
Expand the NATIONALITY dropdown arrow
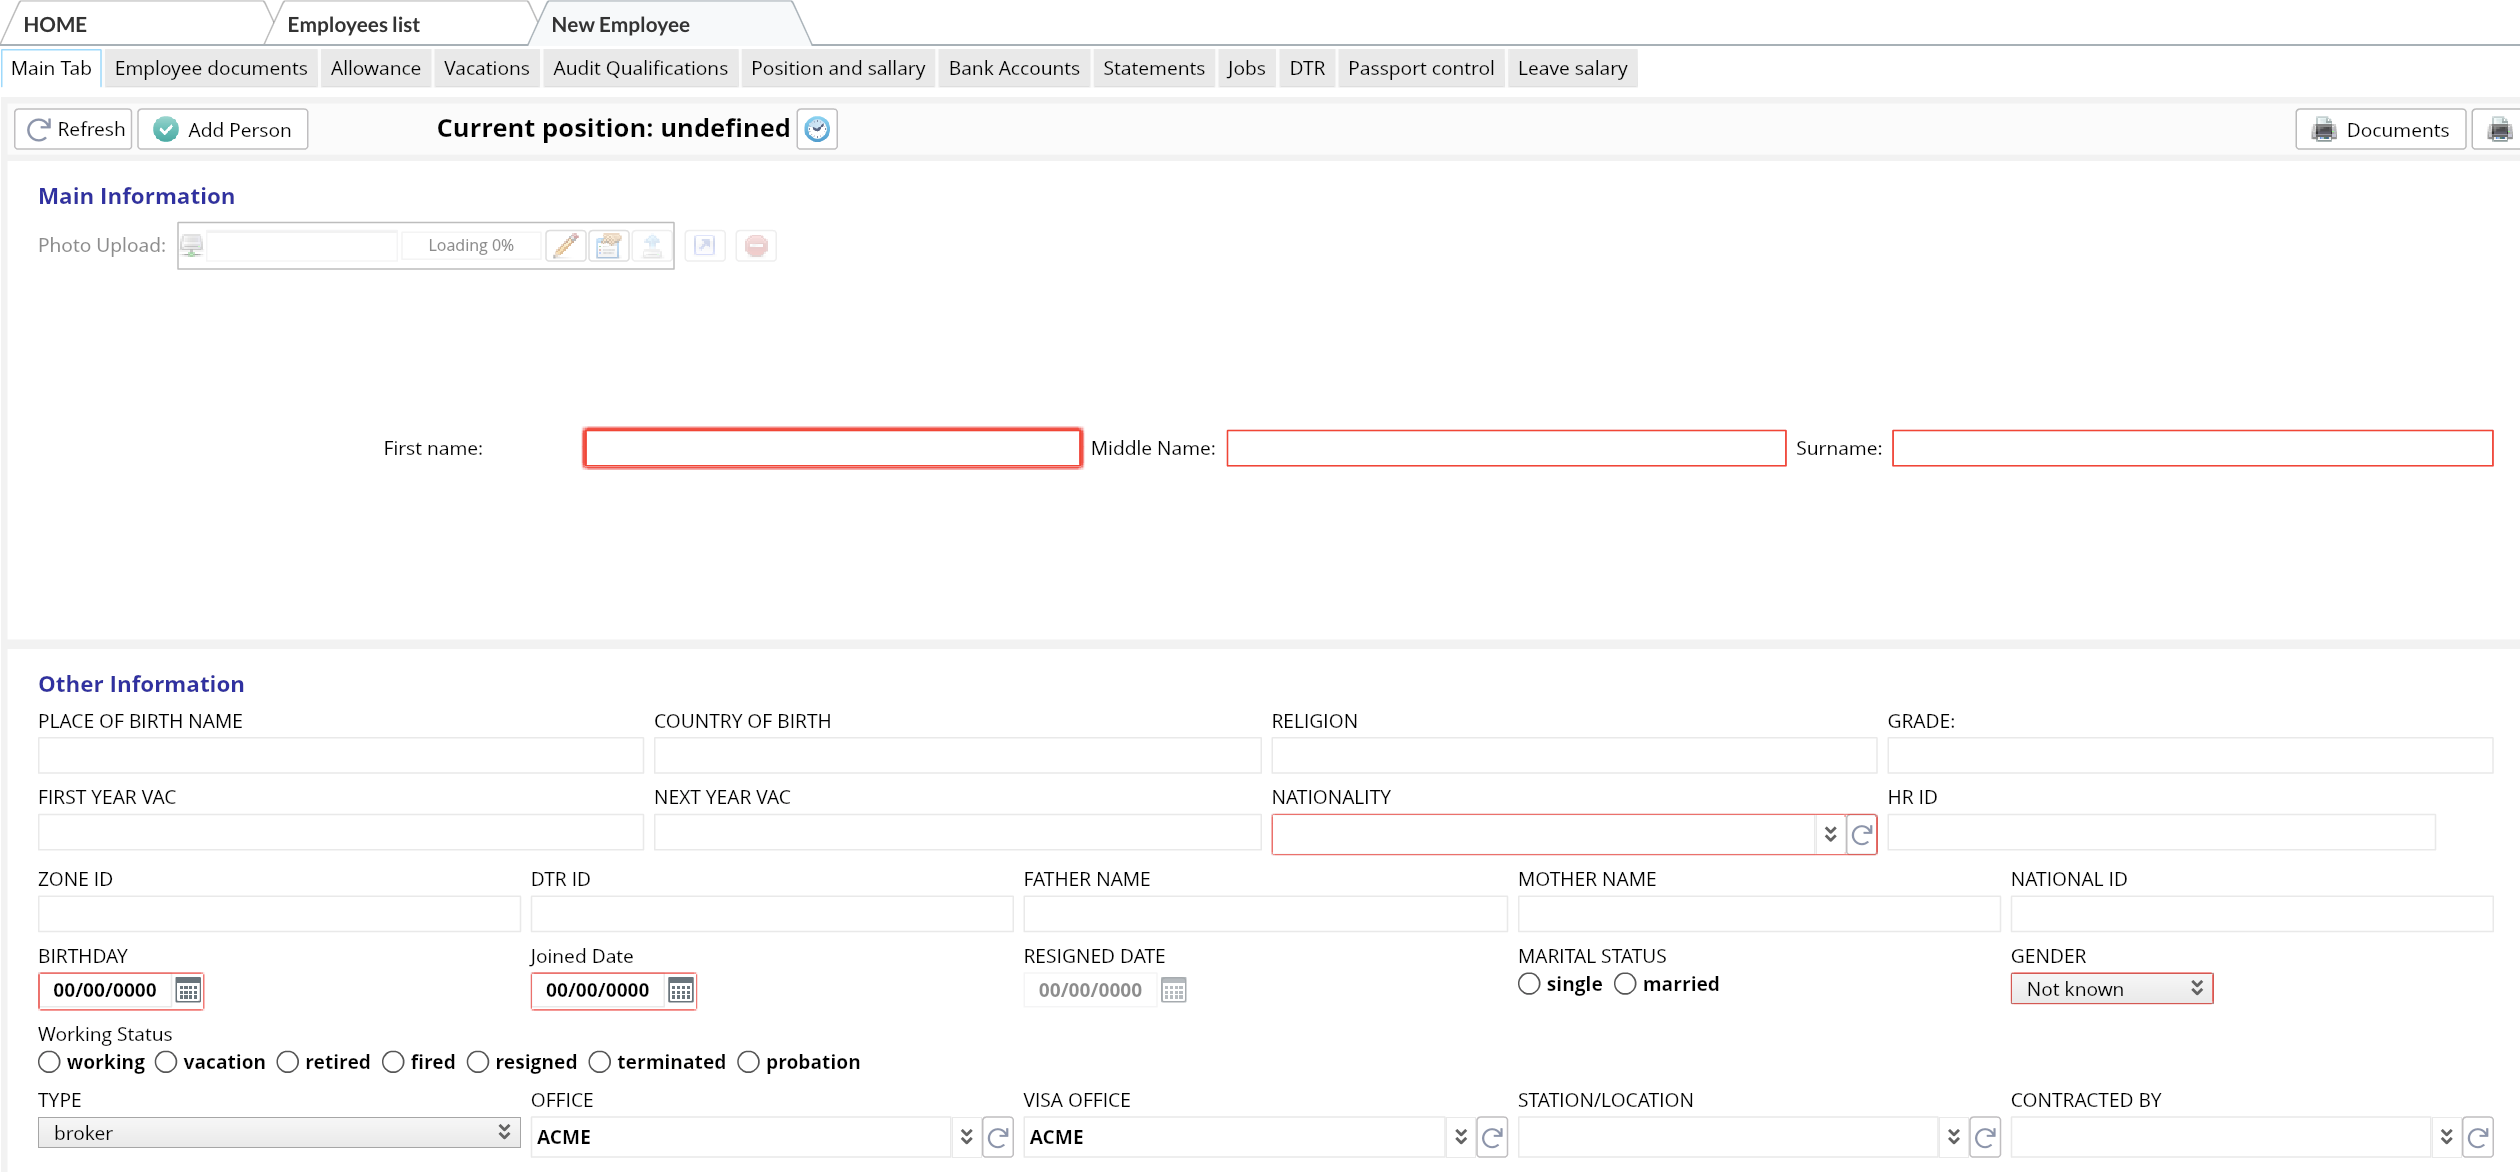click(x=1830, y=834)
